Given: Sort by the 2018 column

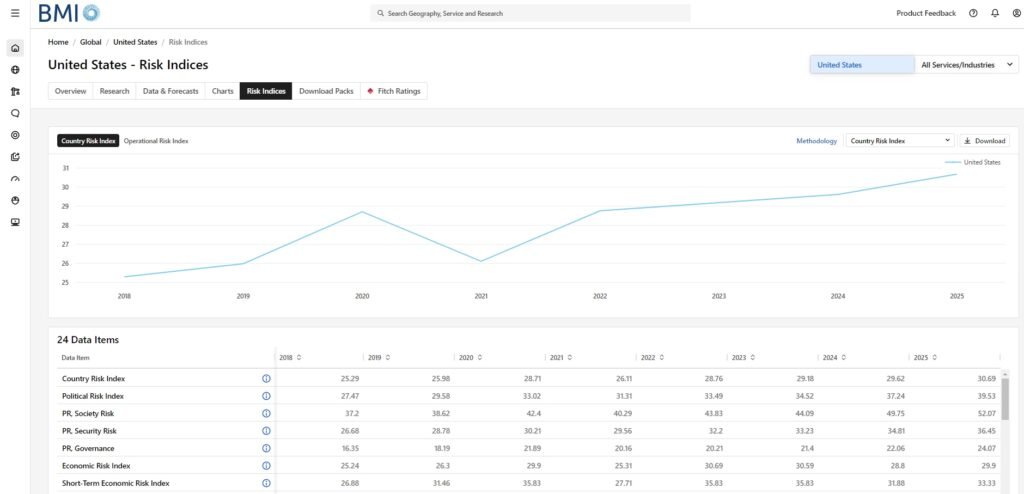Looking at the screenshot, I should click(291, 357).
